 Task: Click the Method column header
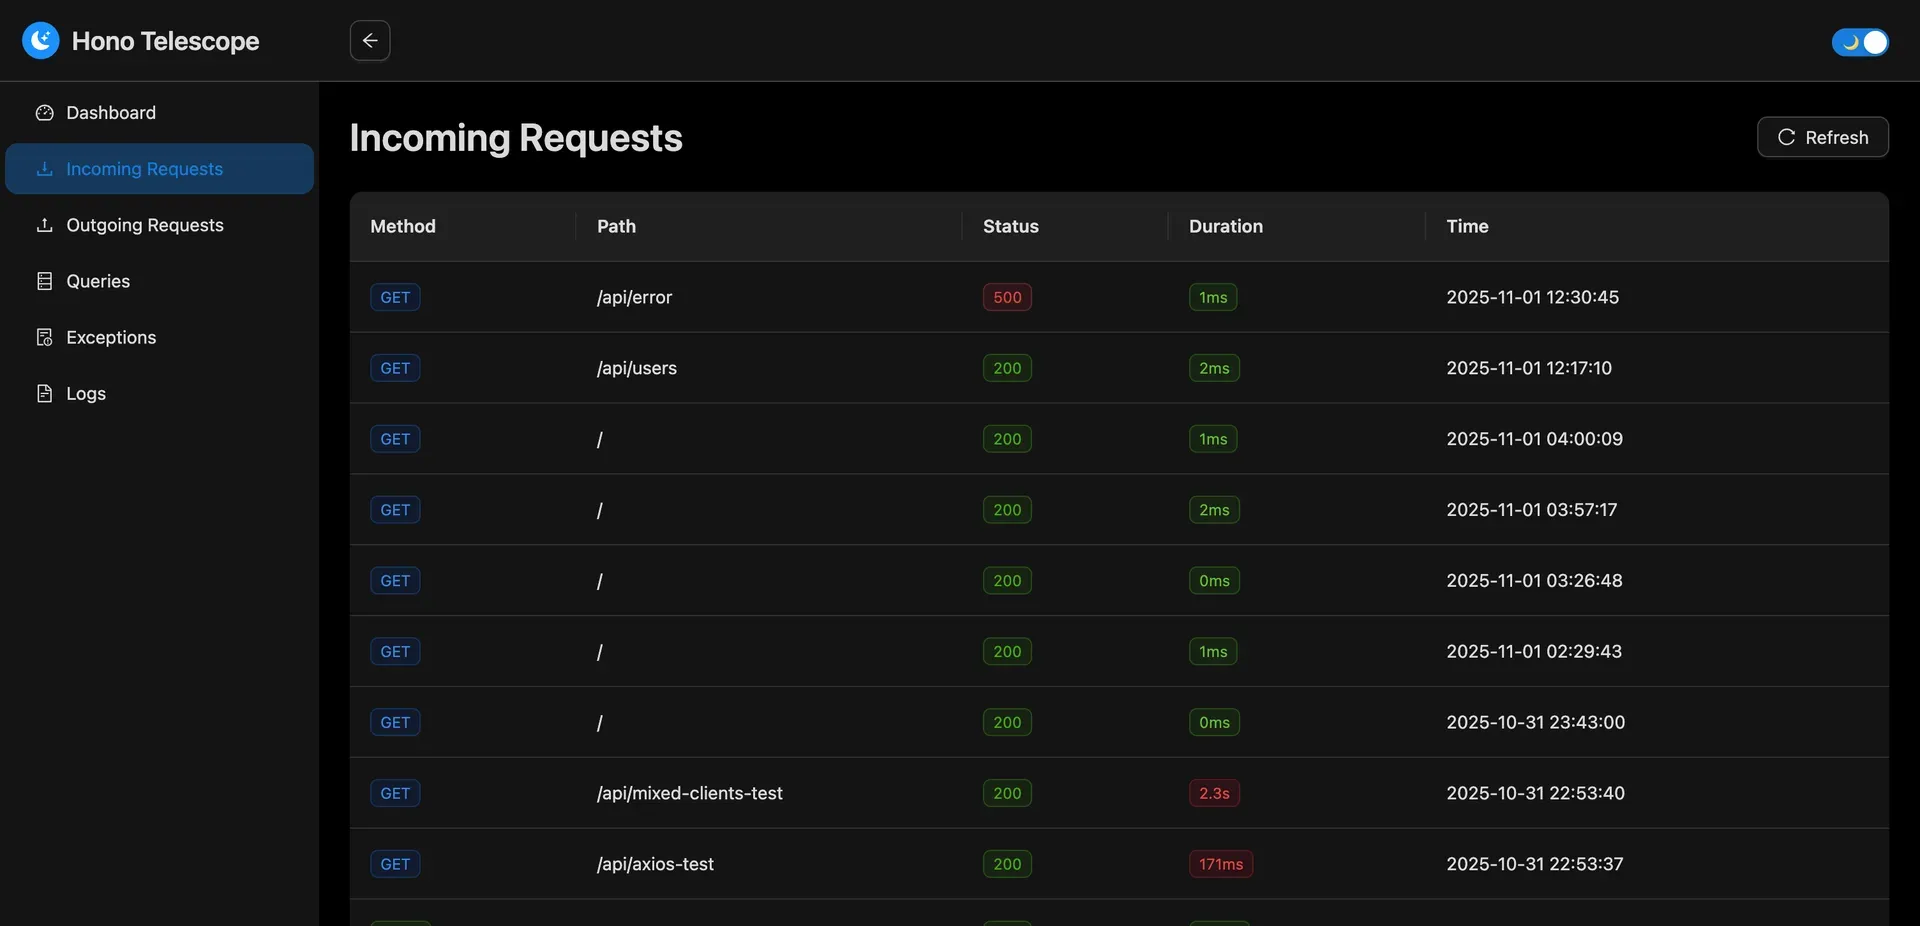tap(403, 226)
